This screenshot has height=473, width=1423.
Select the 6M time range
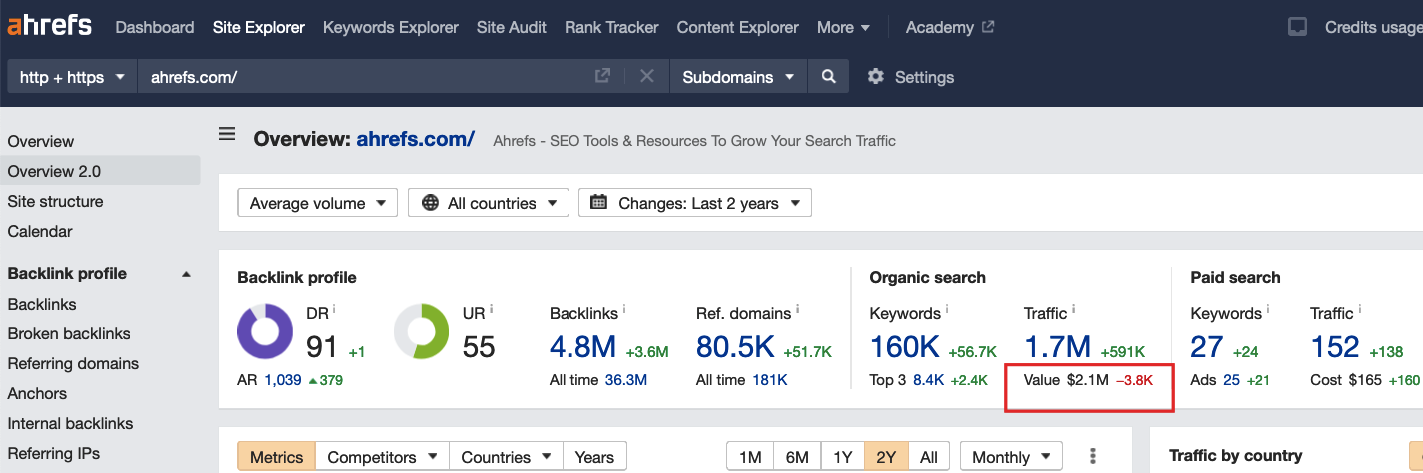click(x=797, y=457)
